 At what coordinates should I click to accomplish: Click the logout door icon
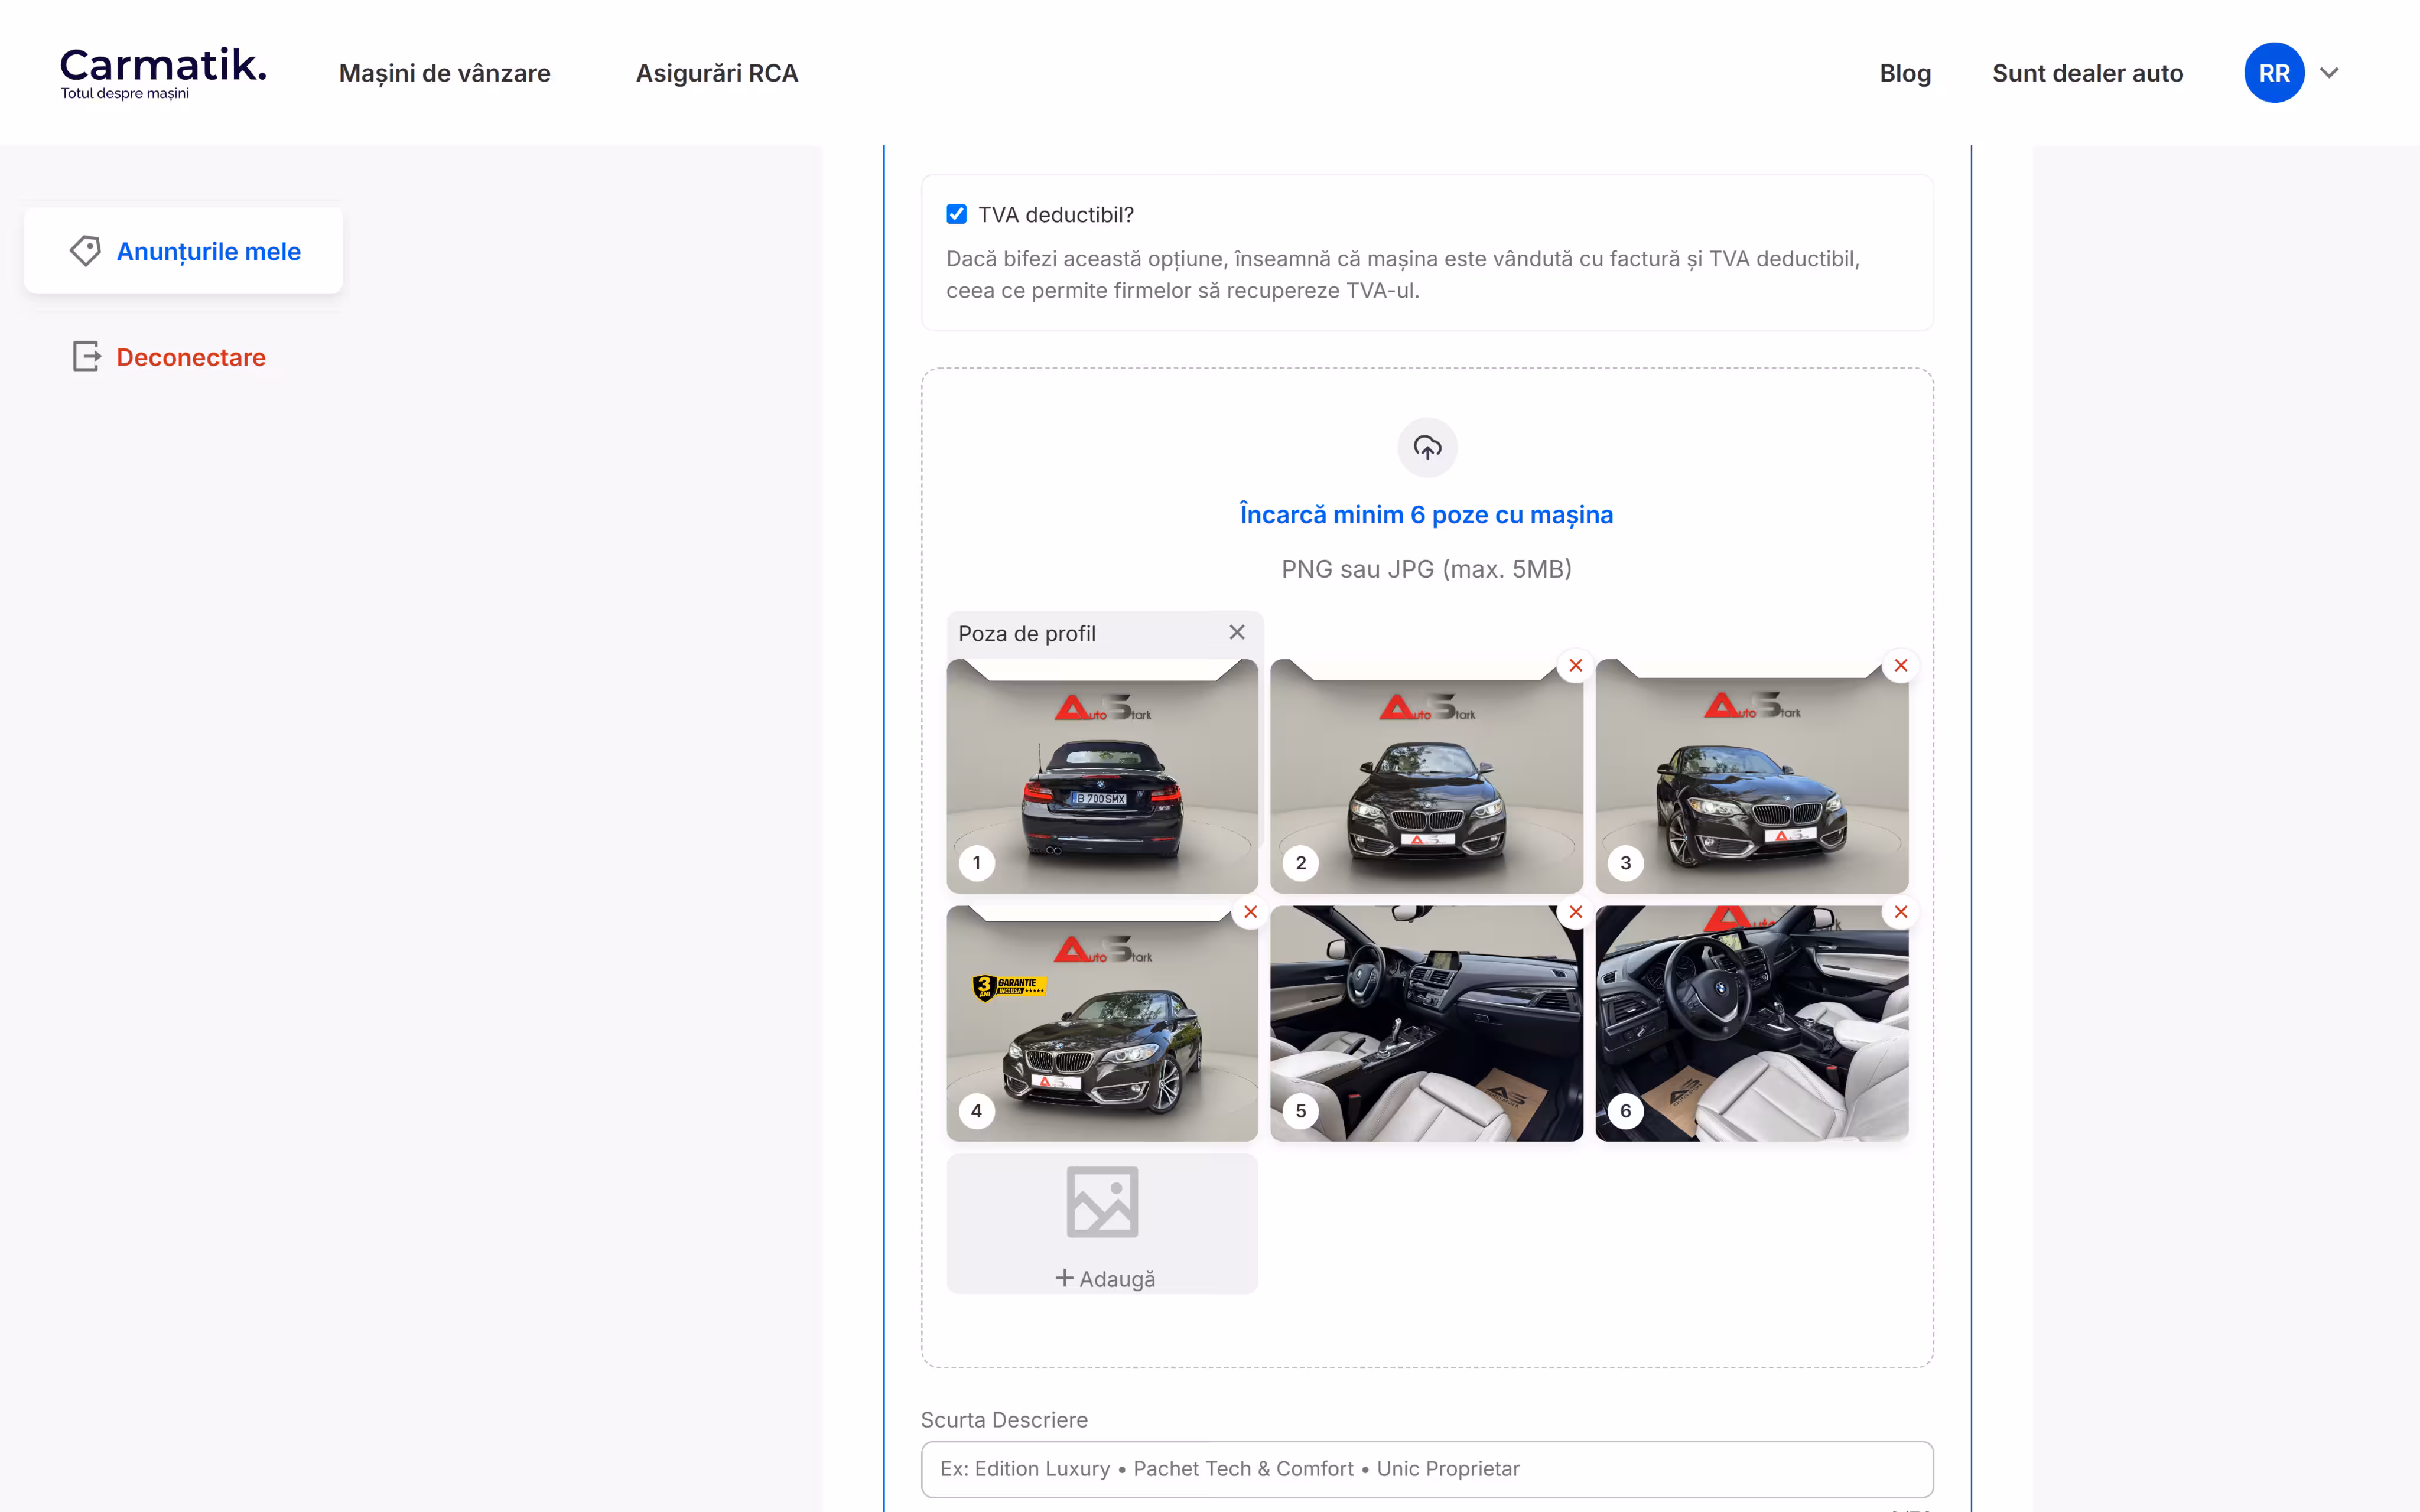click(87, 357)
